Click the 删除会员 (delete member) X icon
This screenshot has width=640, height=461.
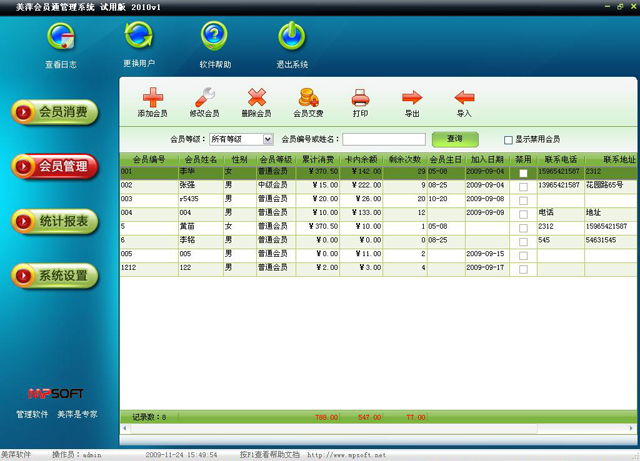(x=256, y=98)
